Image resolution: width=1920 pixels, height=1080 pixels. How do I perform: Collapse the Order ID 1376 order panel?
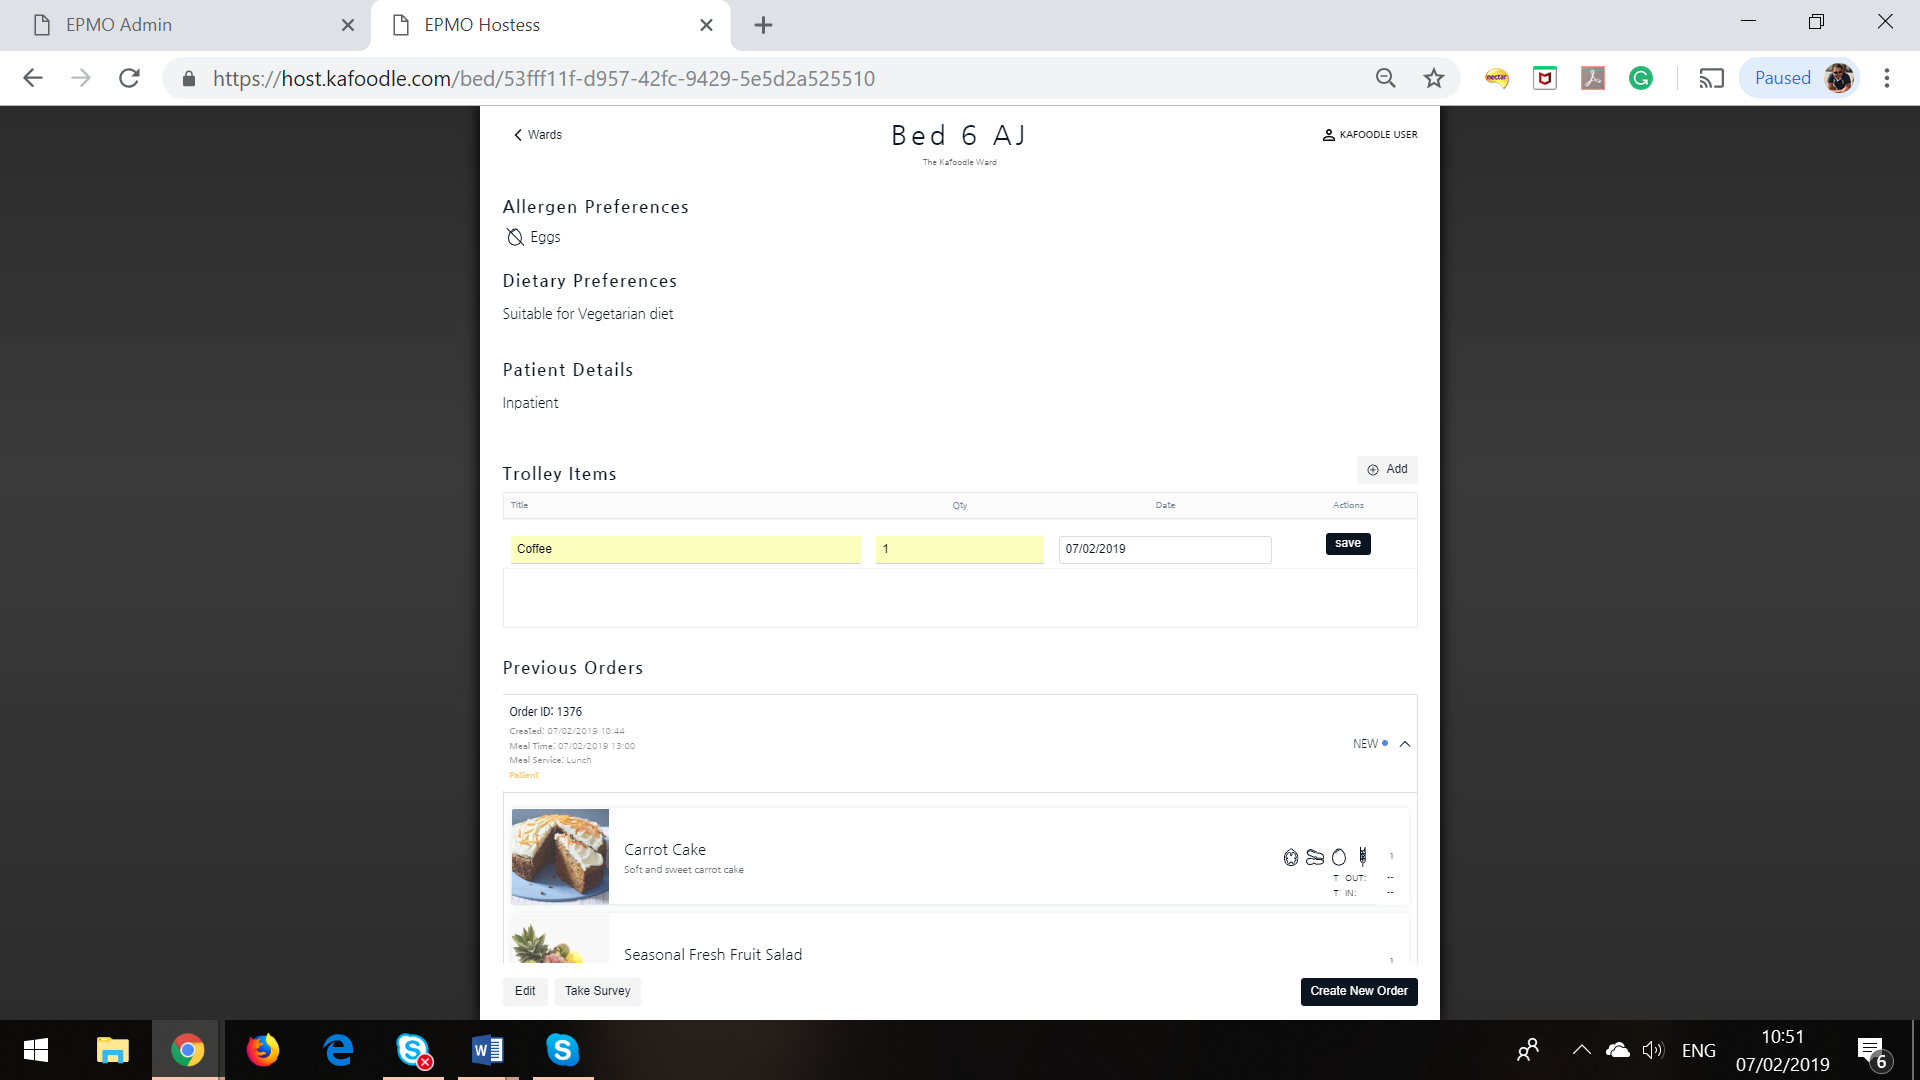[1404, 744]
